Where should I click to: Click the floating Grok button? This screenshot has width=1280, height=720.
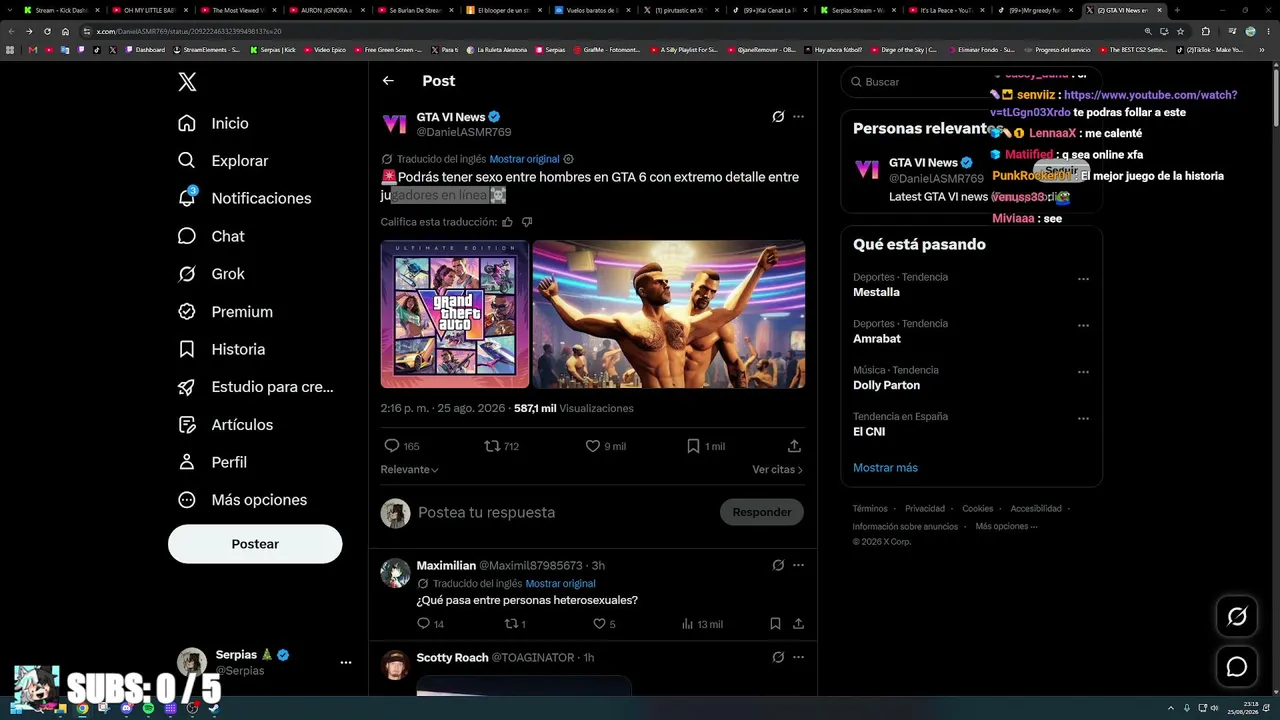(x=1237, y=617)
